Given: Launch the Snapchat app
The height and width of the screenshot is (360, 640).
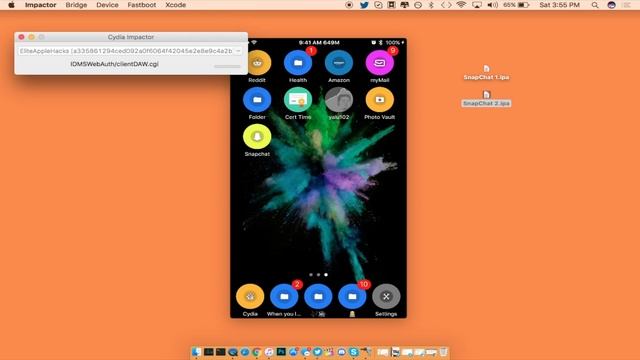Looking at the screenshot, I should point(257,137).
